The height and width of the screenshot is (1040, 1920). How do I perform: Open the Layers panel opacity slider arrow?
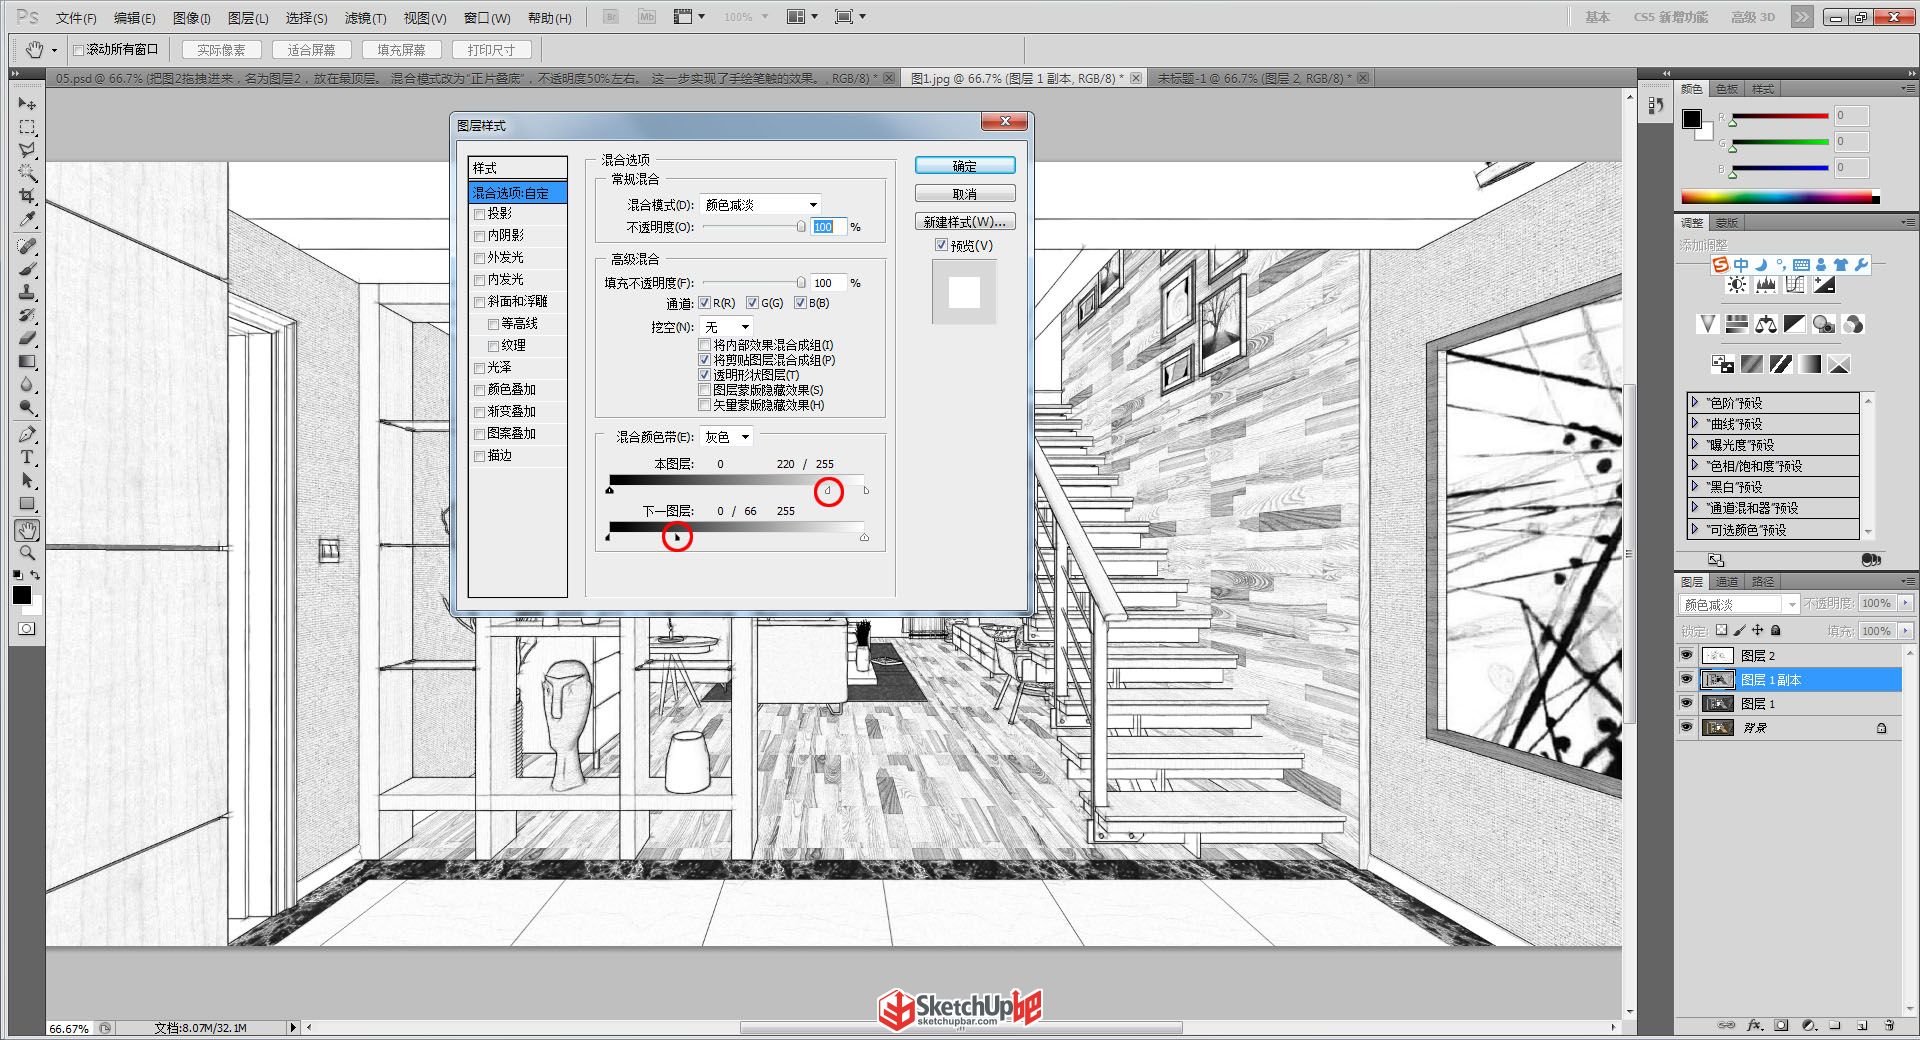(1905, 603)
